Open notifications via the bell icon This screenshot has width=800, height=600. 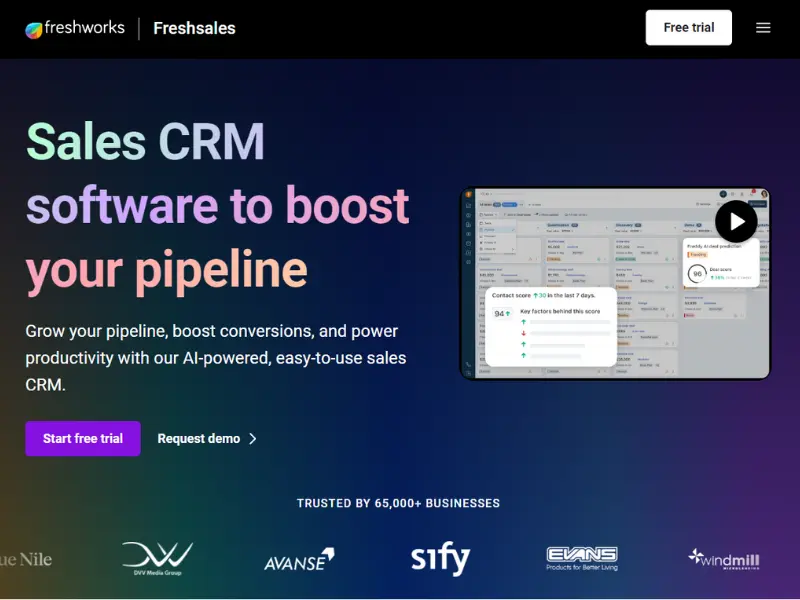tap(753, 193)
